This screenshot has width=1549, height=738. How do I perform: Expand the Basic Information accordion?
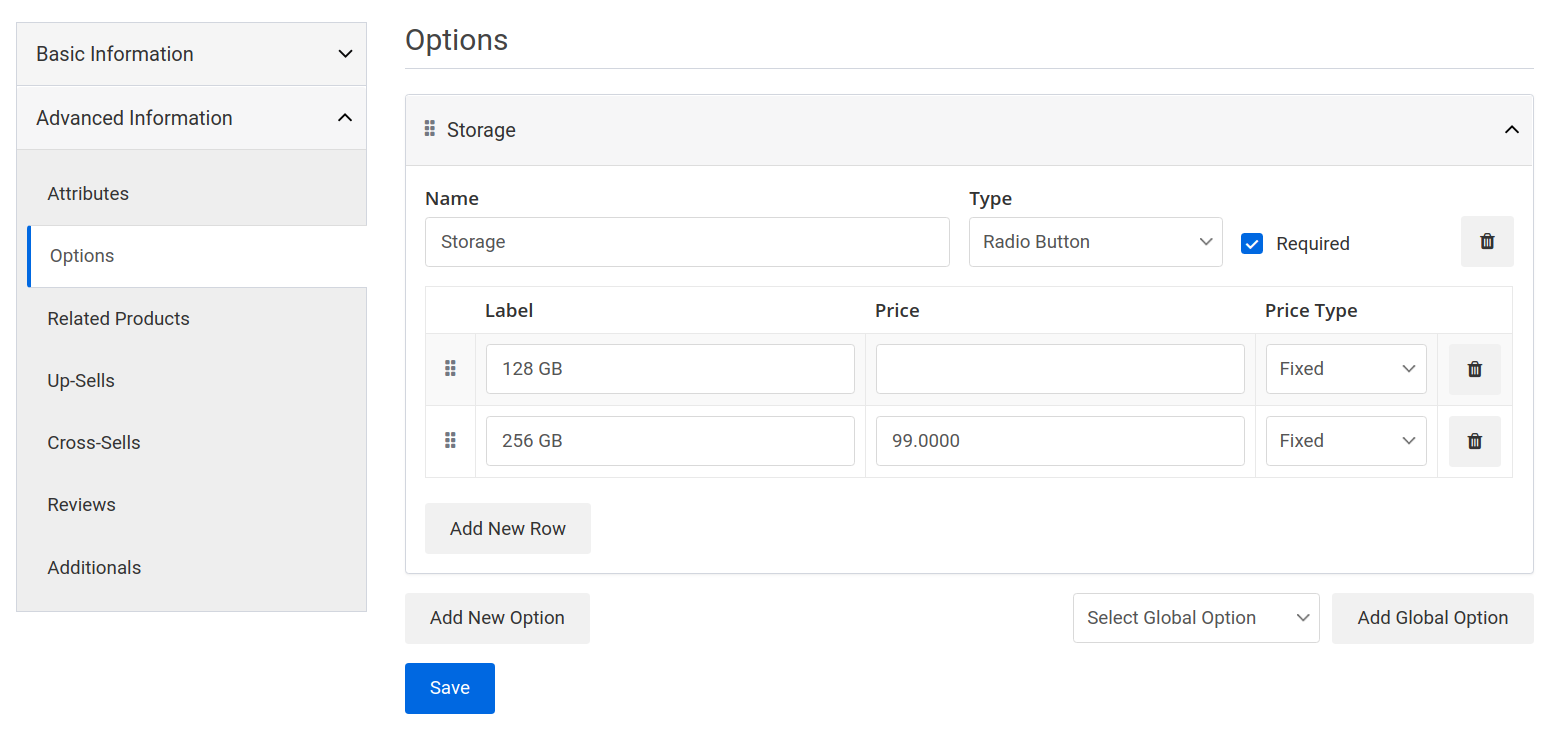pos(191,53)
